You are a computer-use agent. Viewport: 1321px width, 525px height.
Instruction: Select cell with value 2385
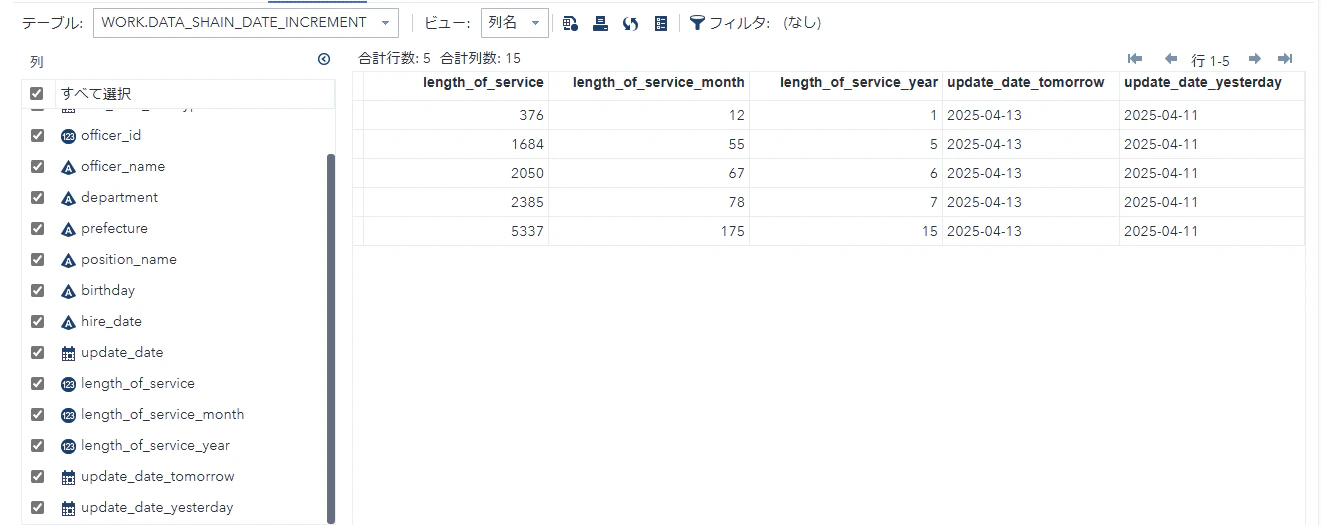[x=456, y=202]
